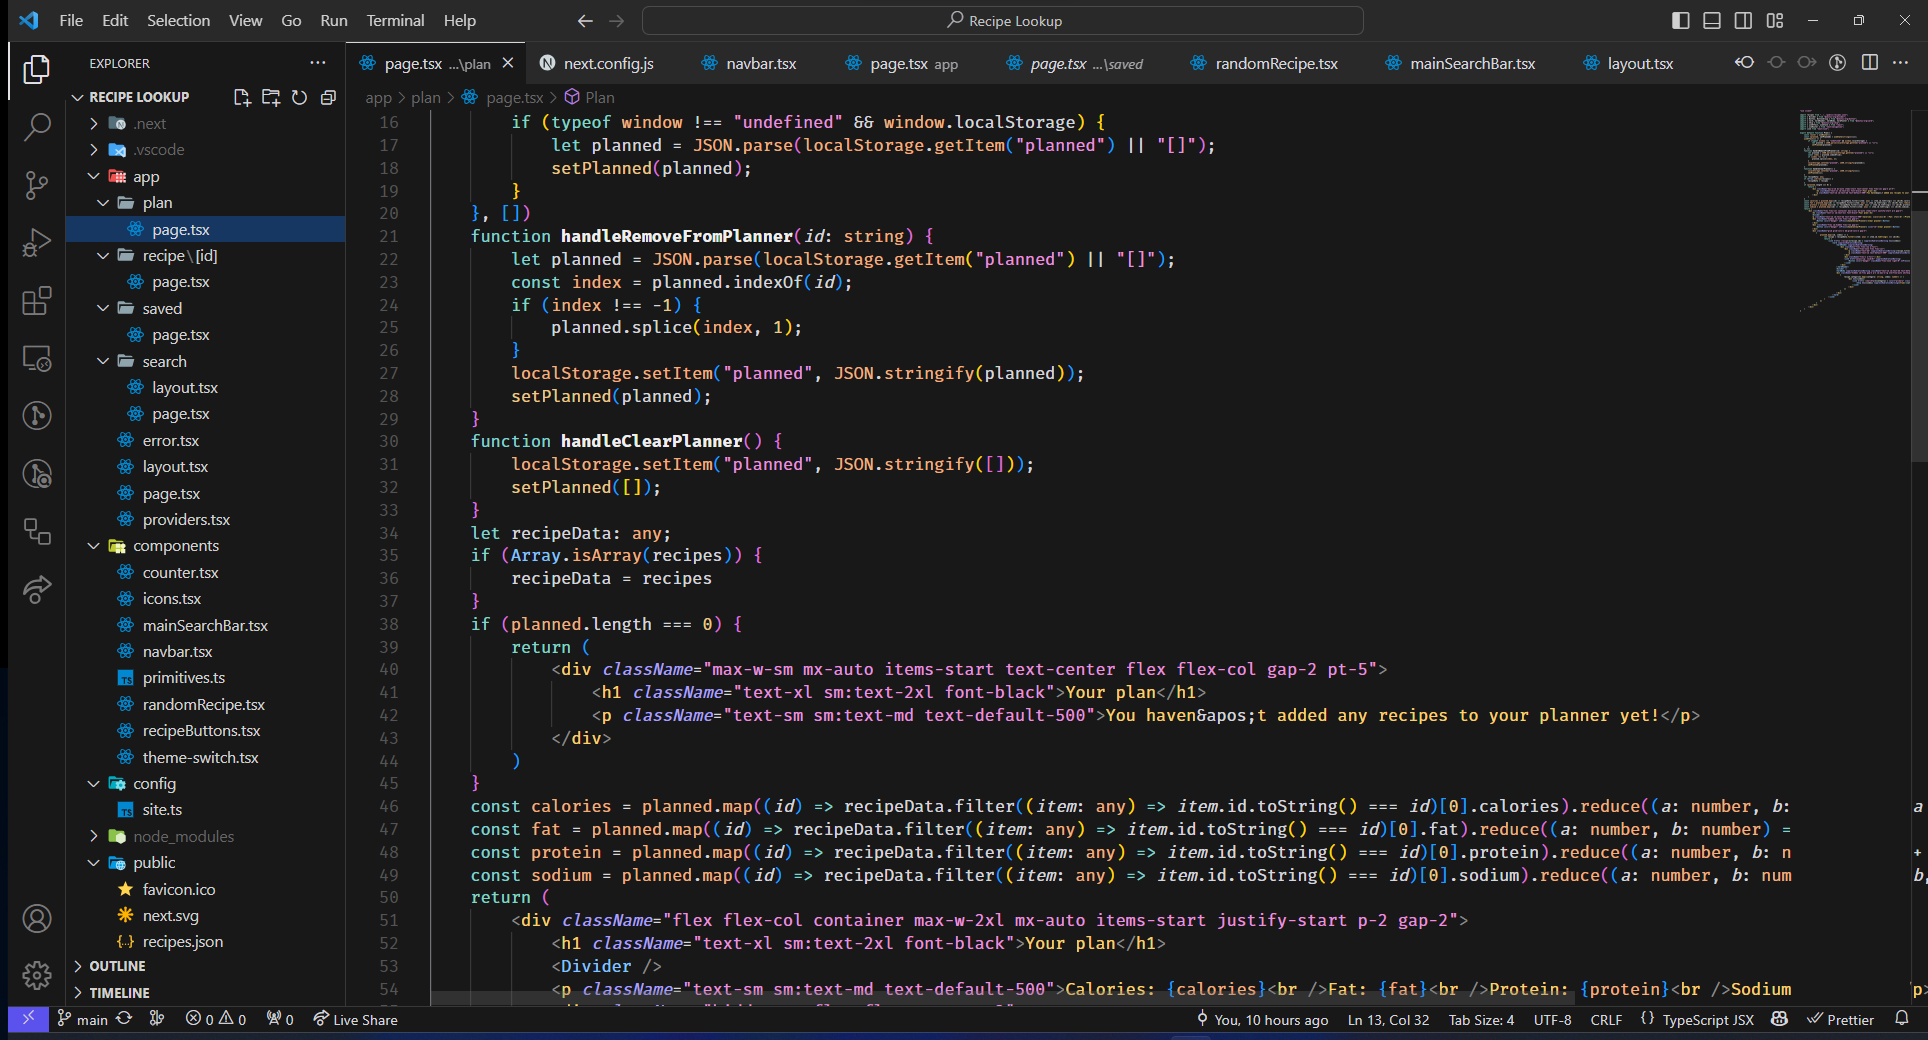This screenshot has height=1040, width=1928.
Task: Toggle the bottom panel visibility
Action: coord(1712,21)
